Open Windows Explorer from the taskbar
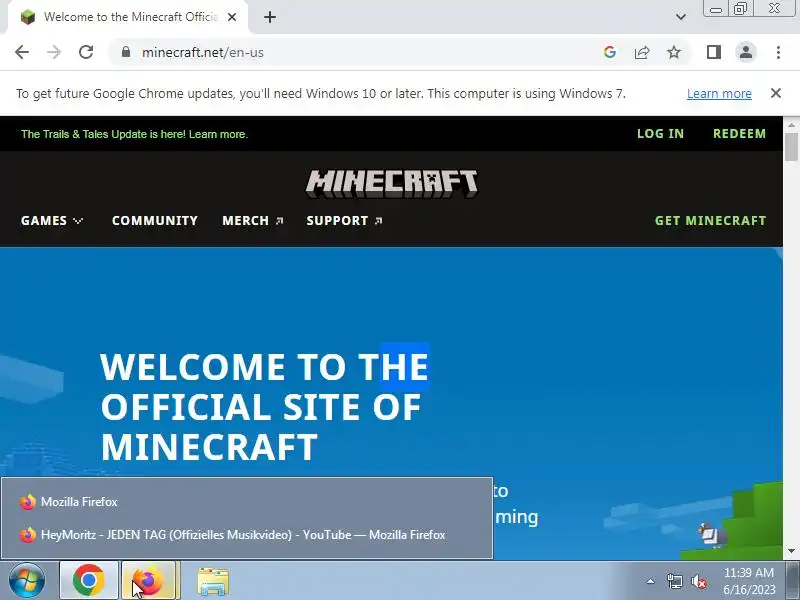Image resolution: width=800 pixels, height=600 pixels. (213, 582)
